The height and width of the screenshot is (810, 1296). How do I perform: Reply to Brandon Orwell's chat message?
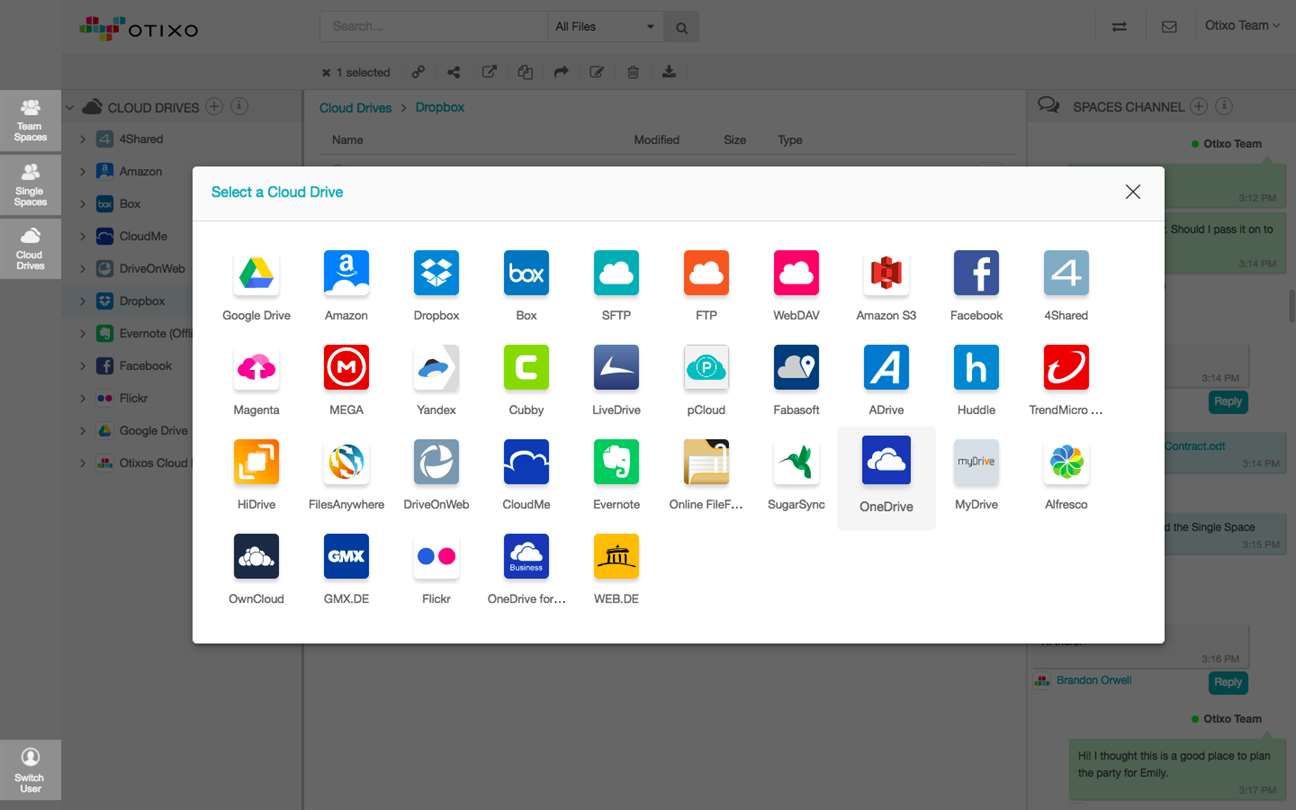1228,682
